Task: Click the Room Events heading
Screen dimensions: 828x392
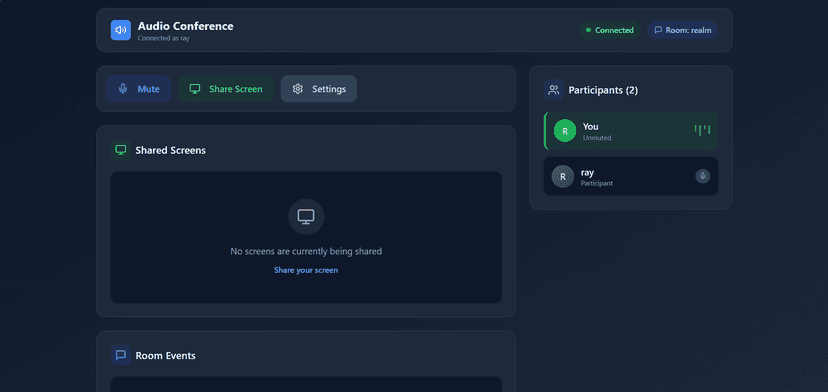Action: [165, 356]
